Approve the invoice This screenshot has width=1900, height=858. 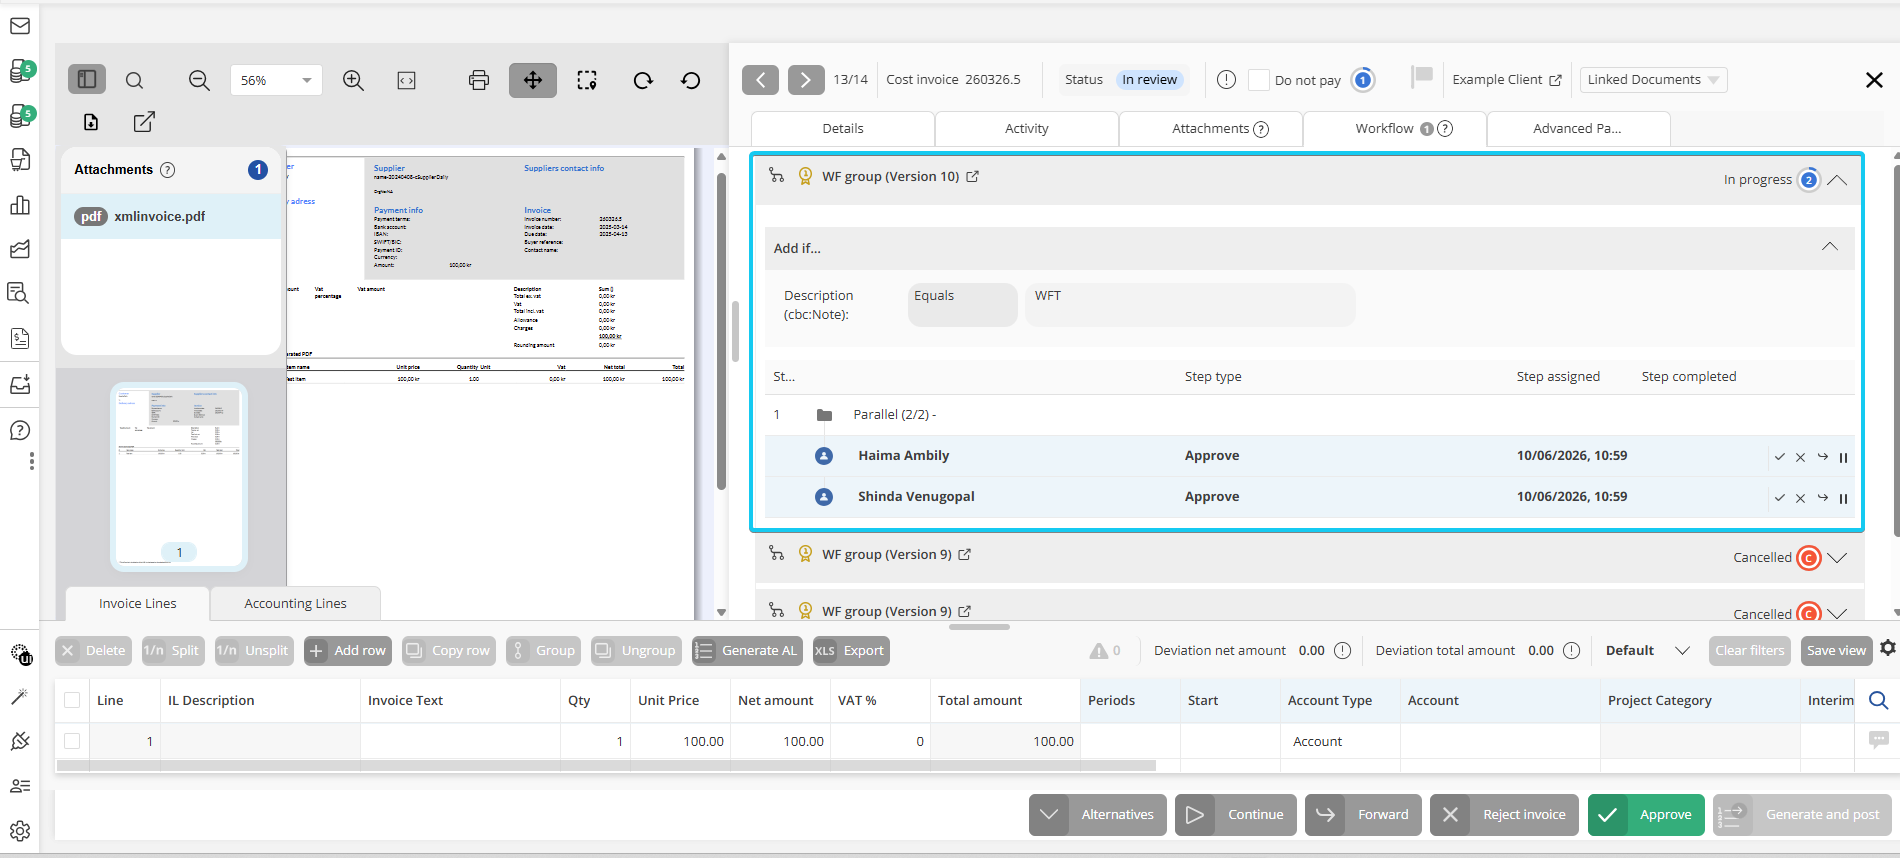tap(1646, 815)
